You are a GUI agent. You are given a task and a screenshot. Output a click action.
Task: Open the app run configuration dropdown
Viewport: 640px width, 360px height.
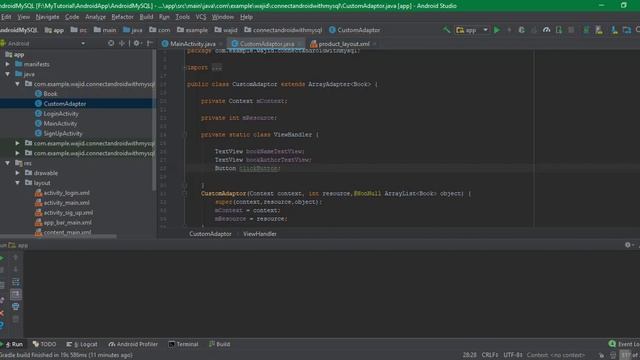(471, 30)
